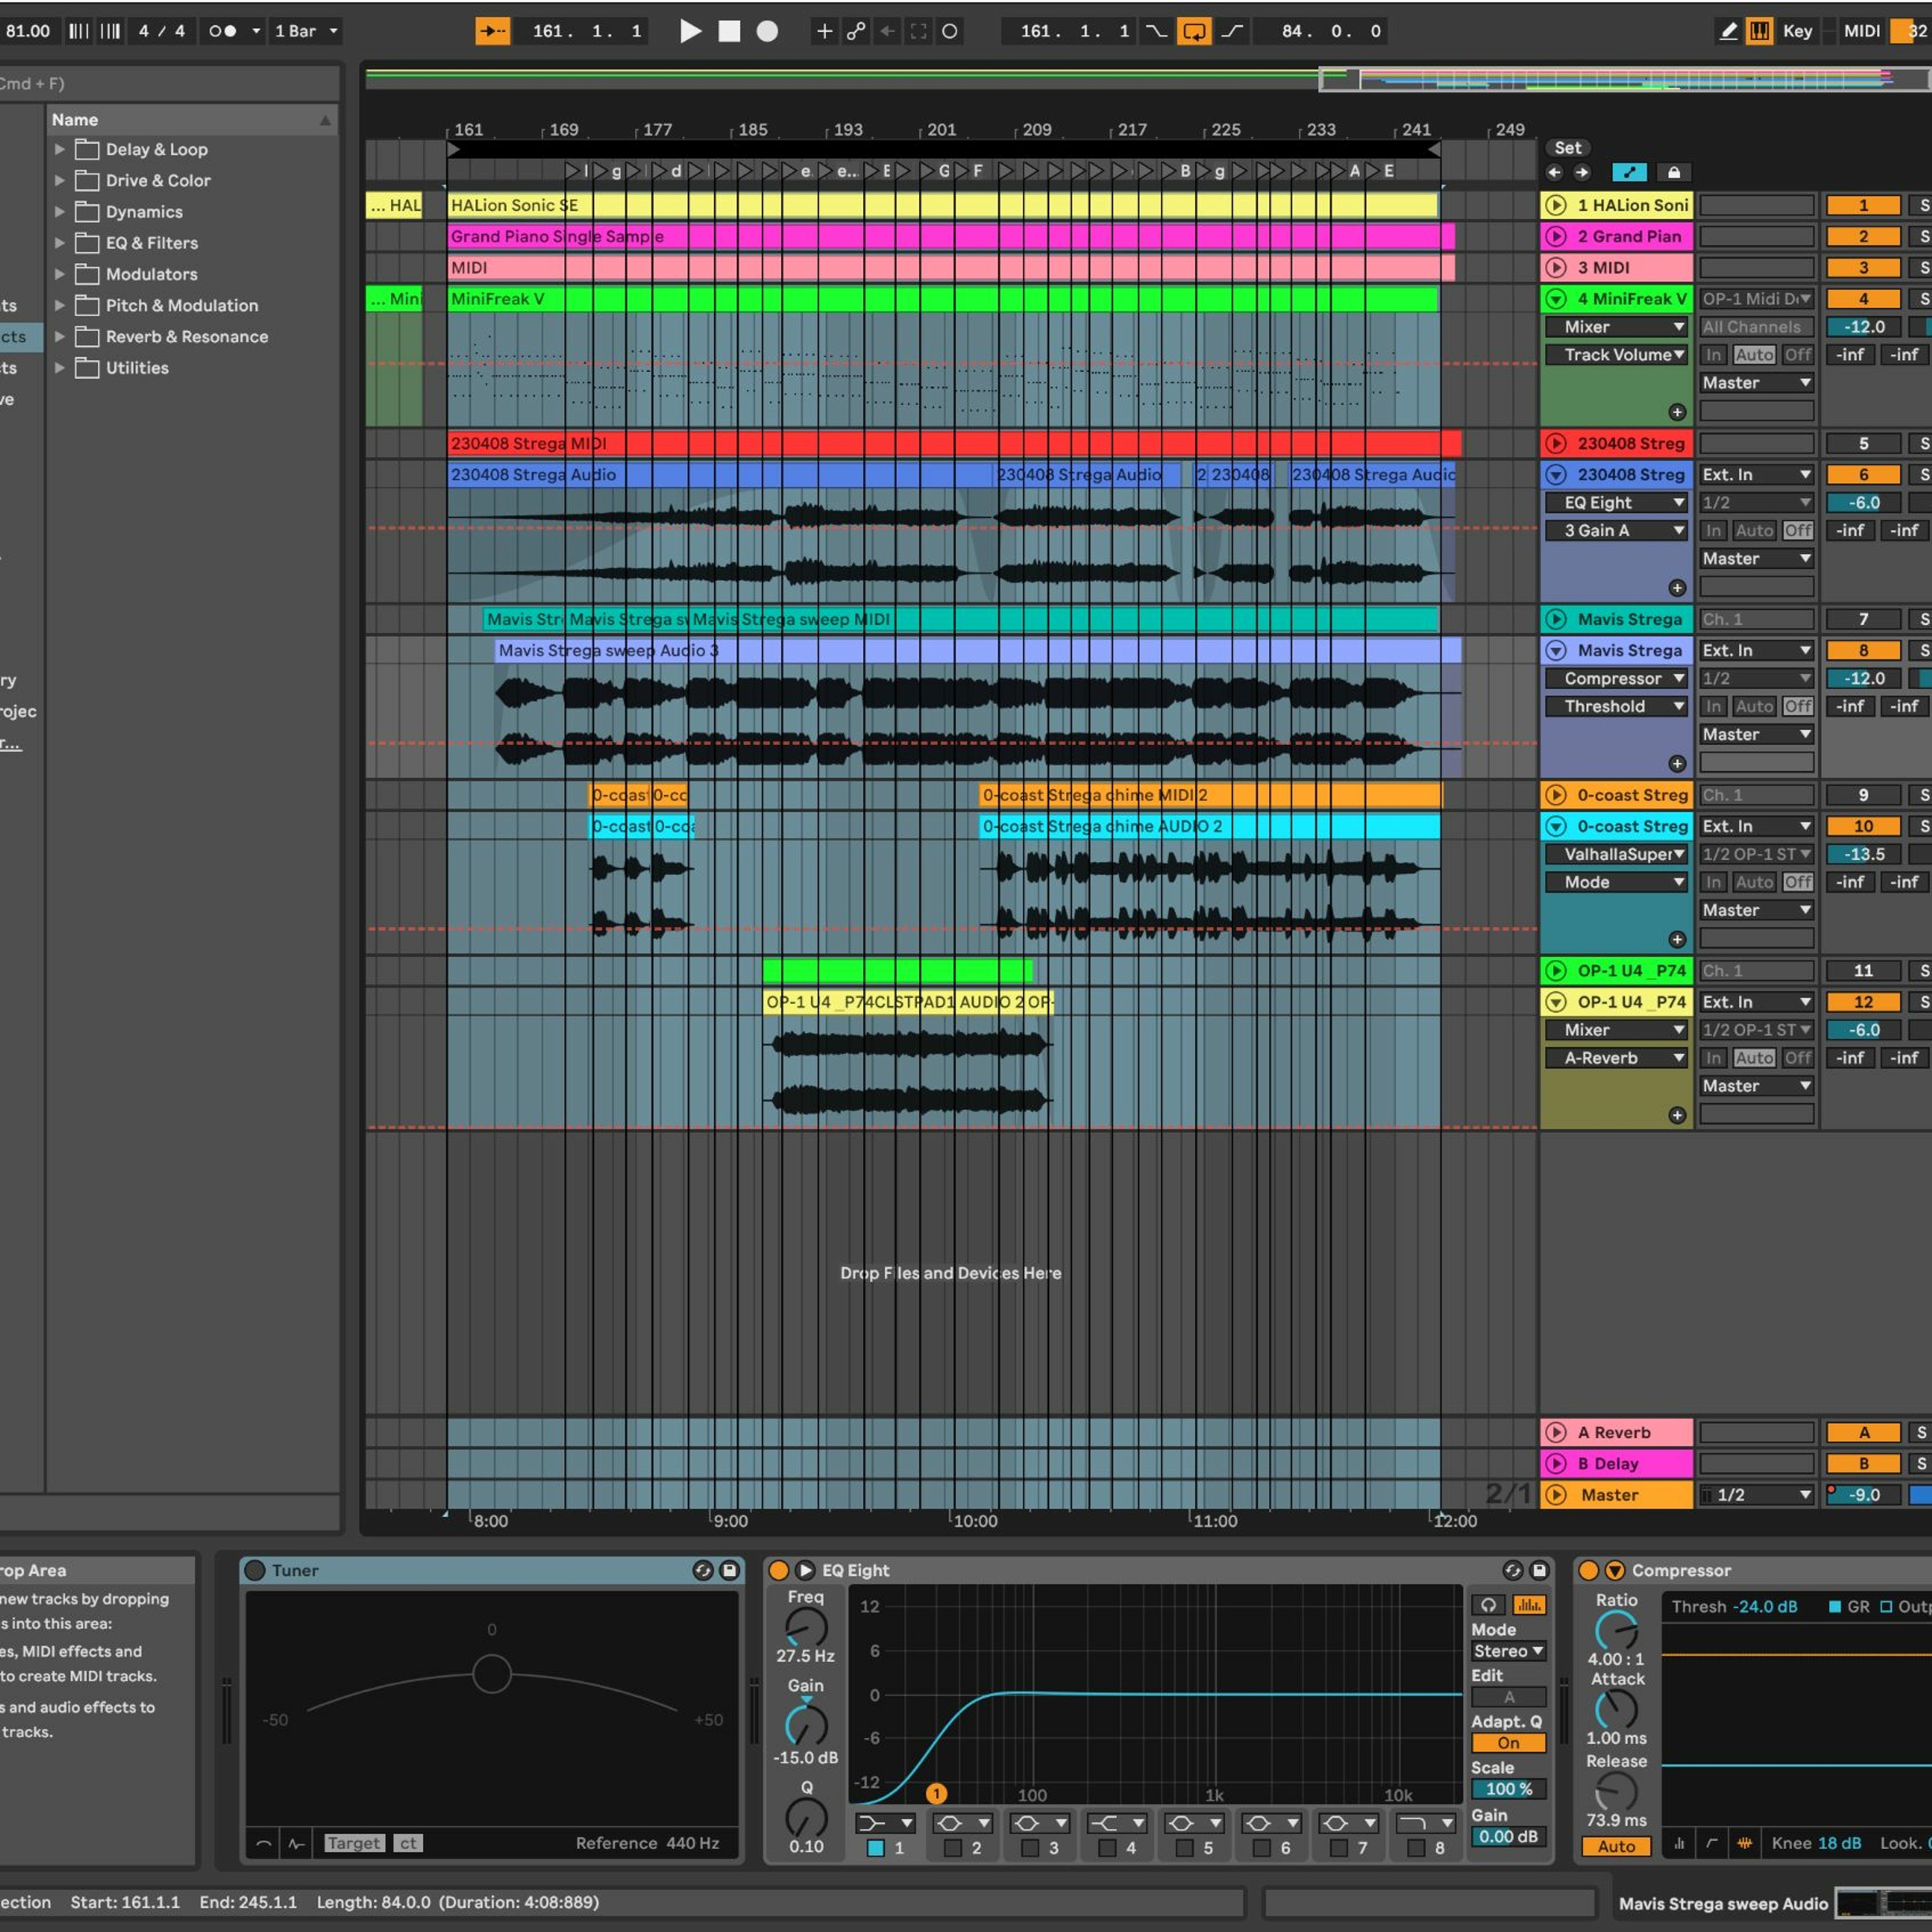The height and width of the screenshot is (1932, 1932).
Task: Click the Re-Enable Automation arrow icon
Action: click(x=887, y=31)
